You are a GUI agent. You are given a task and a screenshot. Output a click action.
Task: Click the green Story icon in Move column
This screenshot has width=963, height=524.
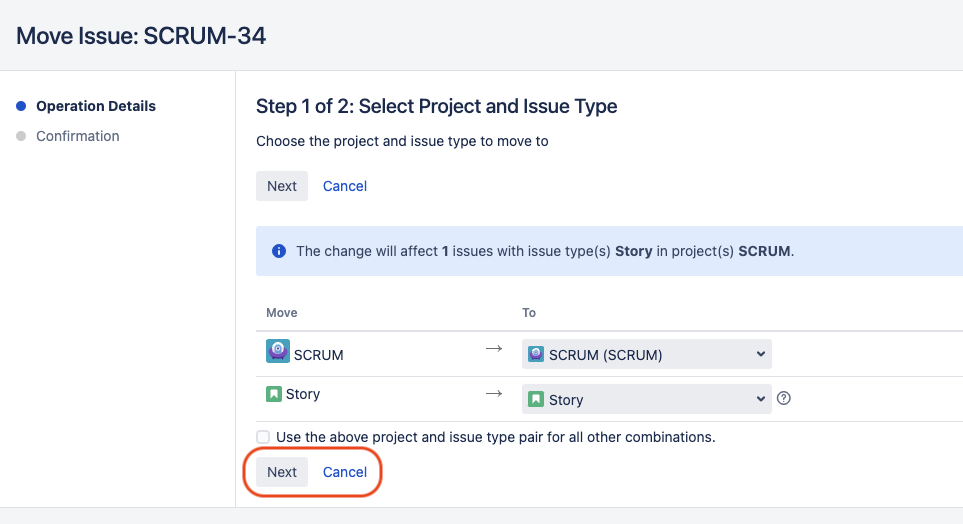tap(274, 394)
